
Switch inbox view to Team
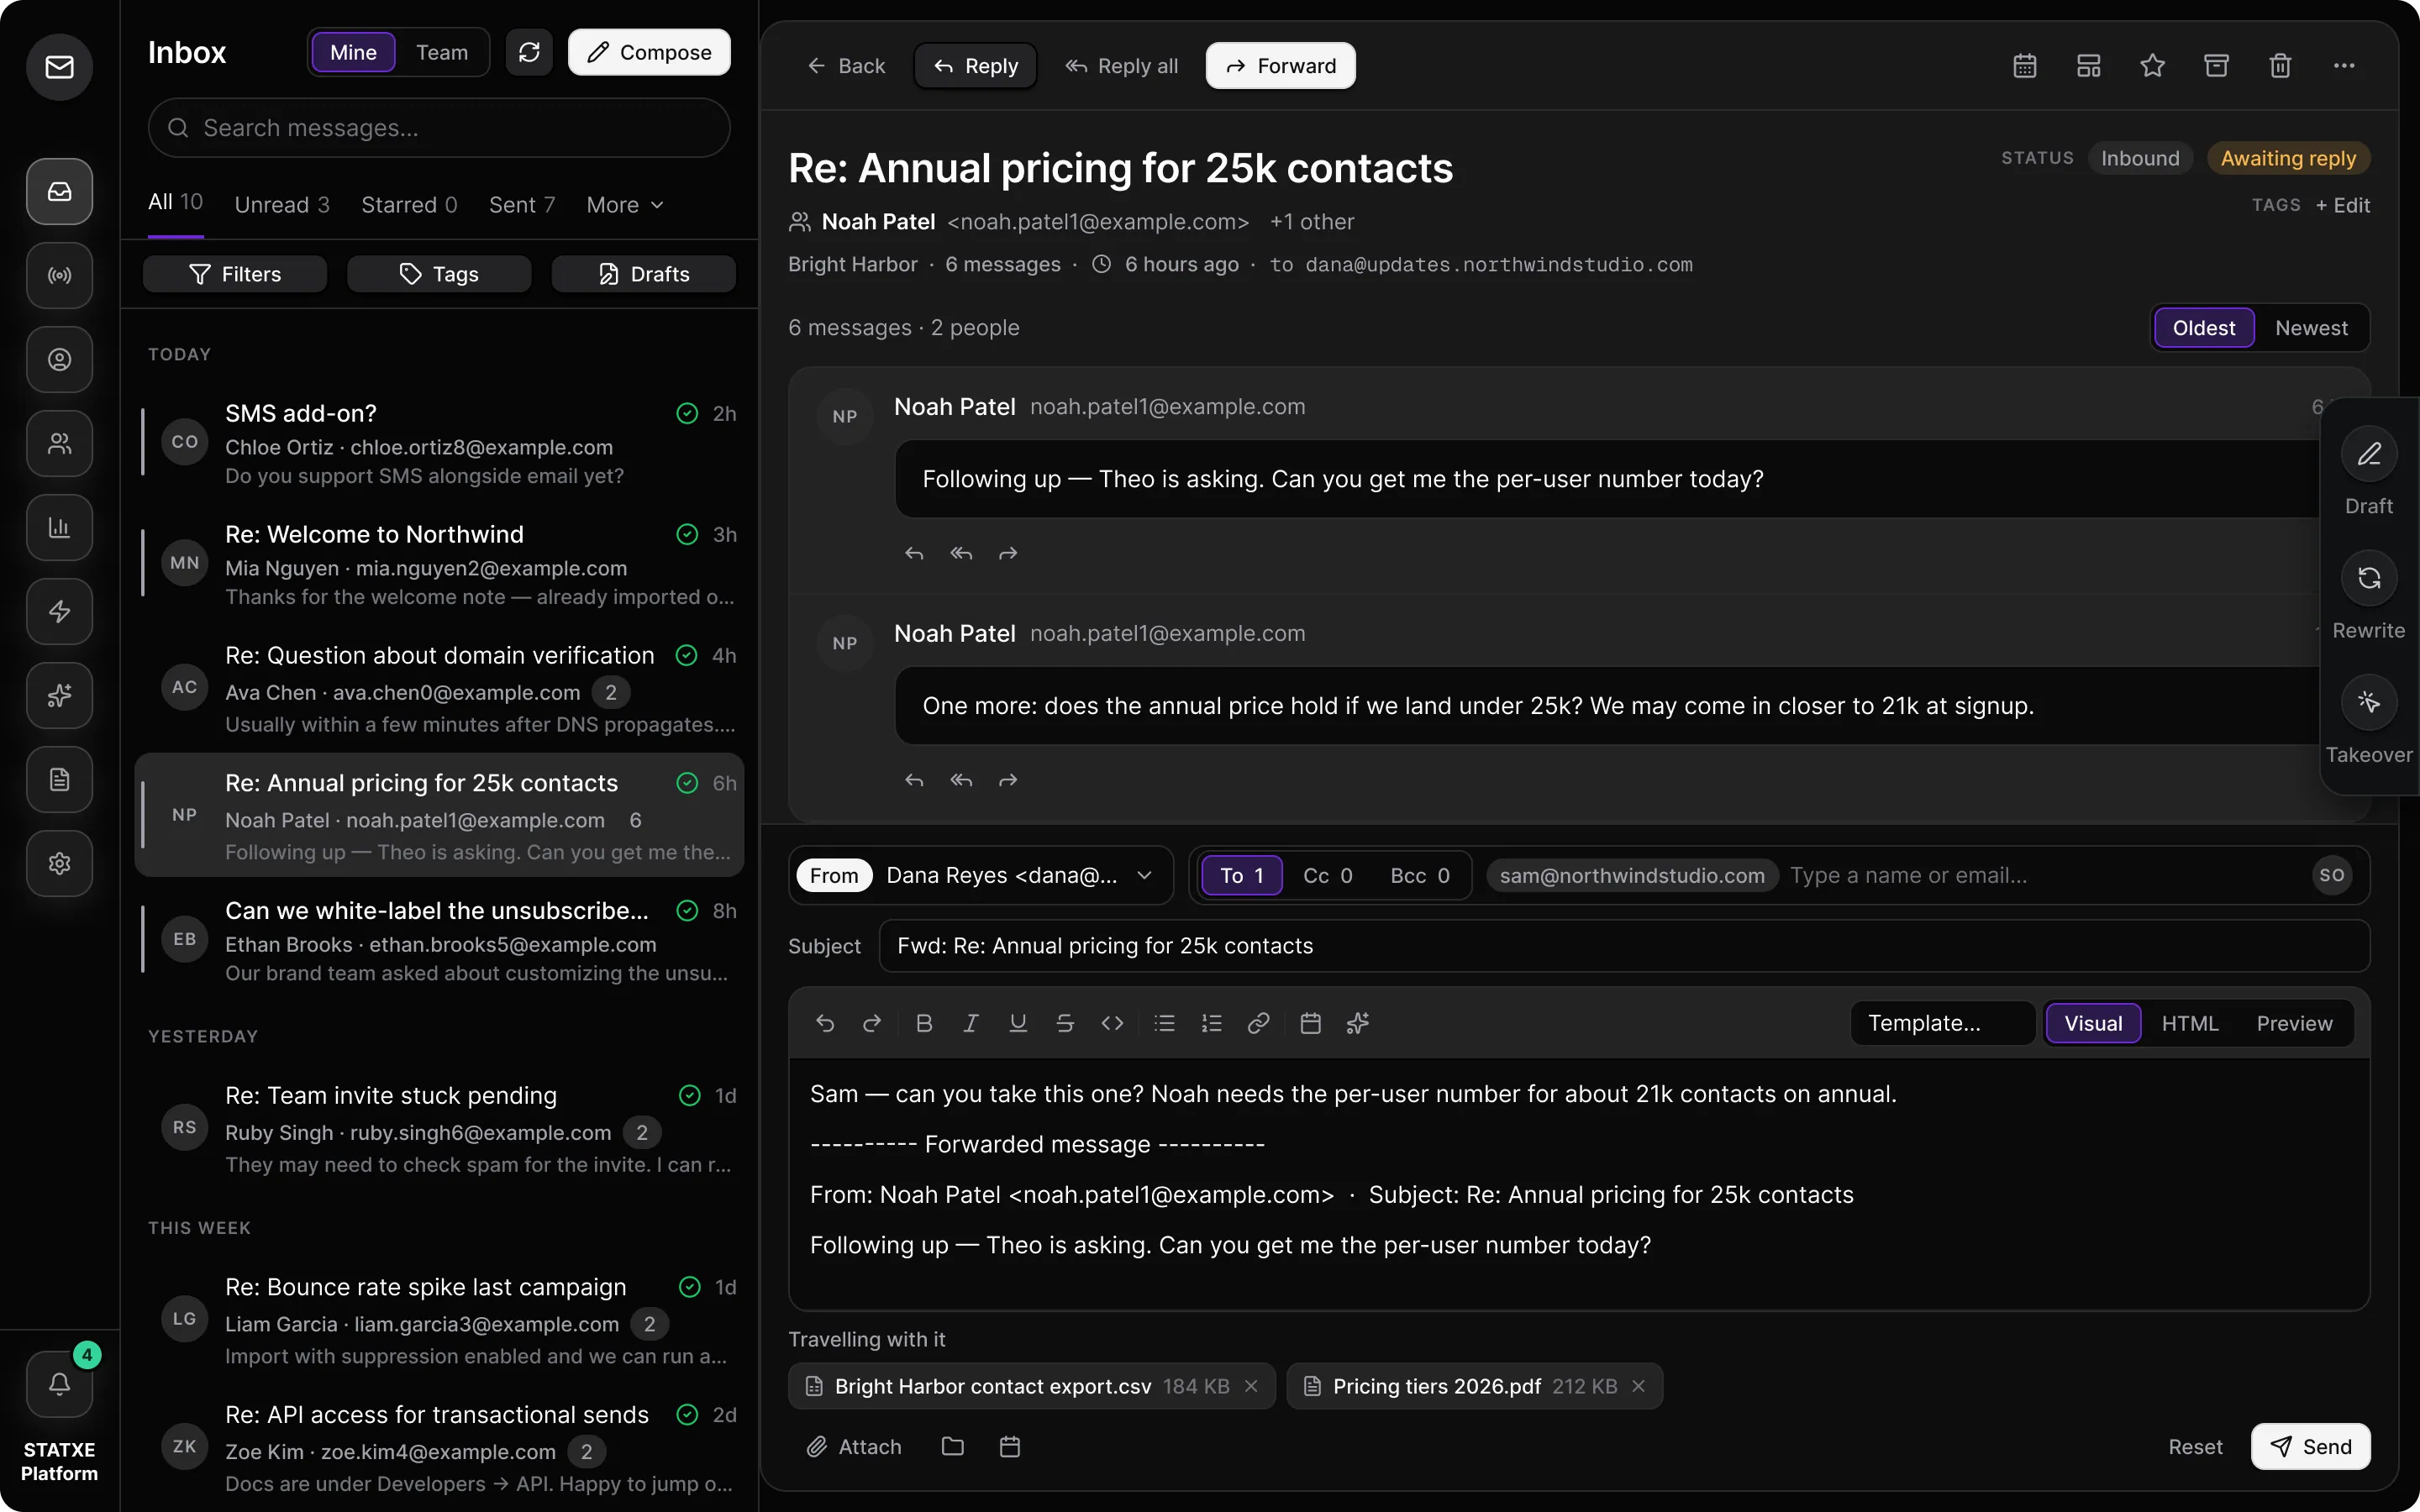442,52
